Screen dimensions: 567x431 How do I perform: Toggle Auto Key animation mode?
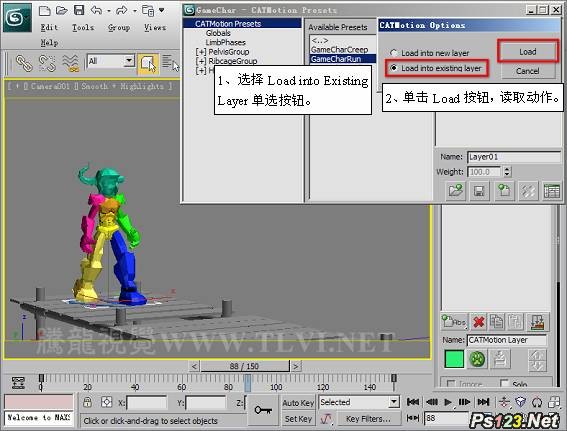click(x=298, y=402)
